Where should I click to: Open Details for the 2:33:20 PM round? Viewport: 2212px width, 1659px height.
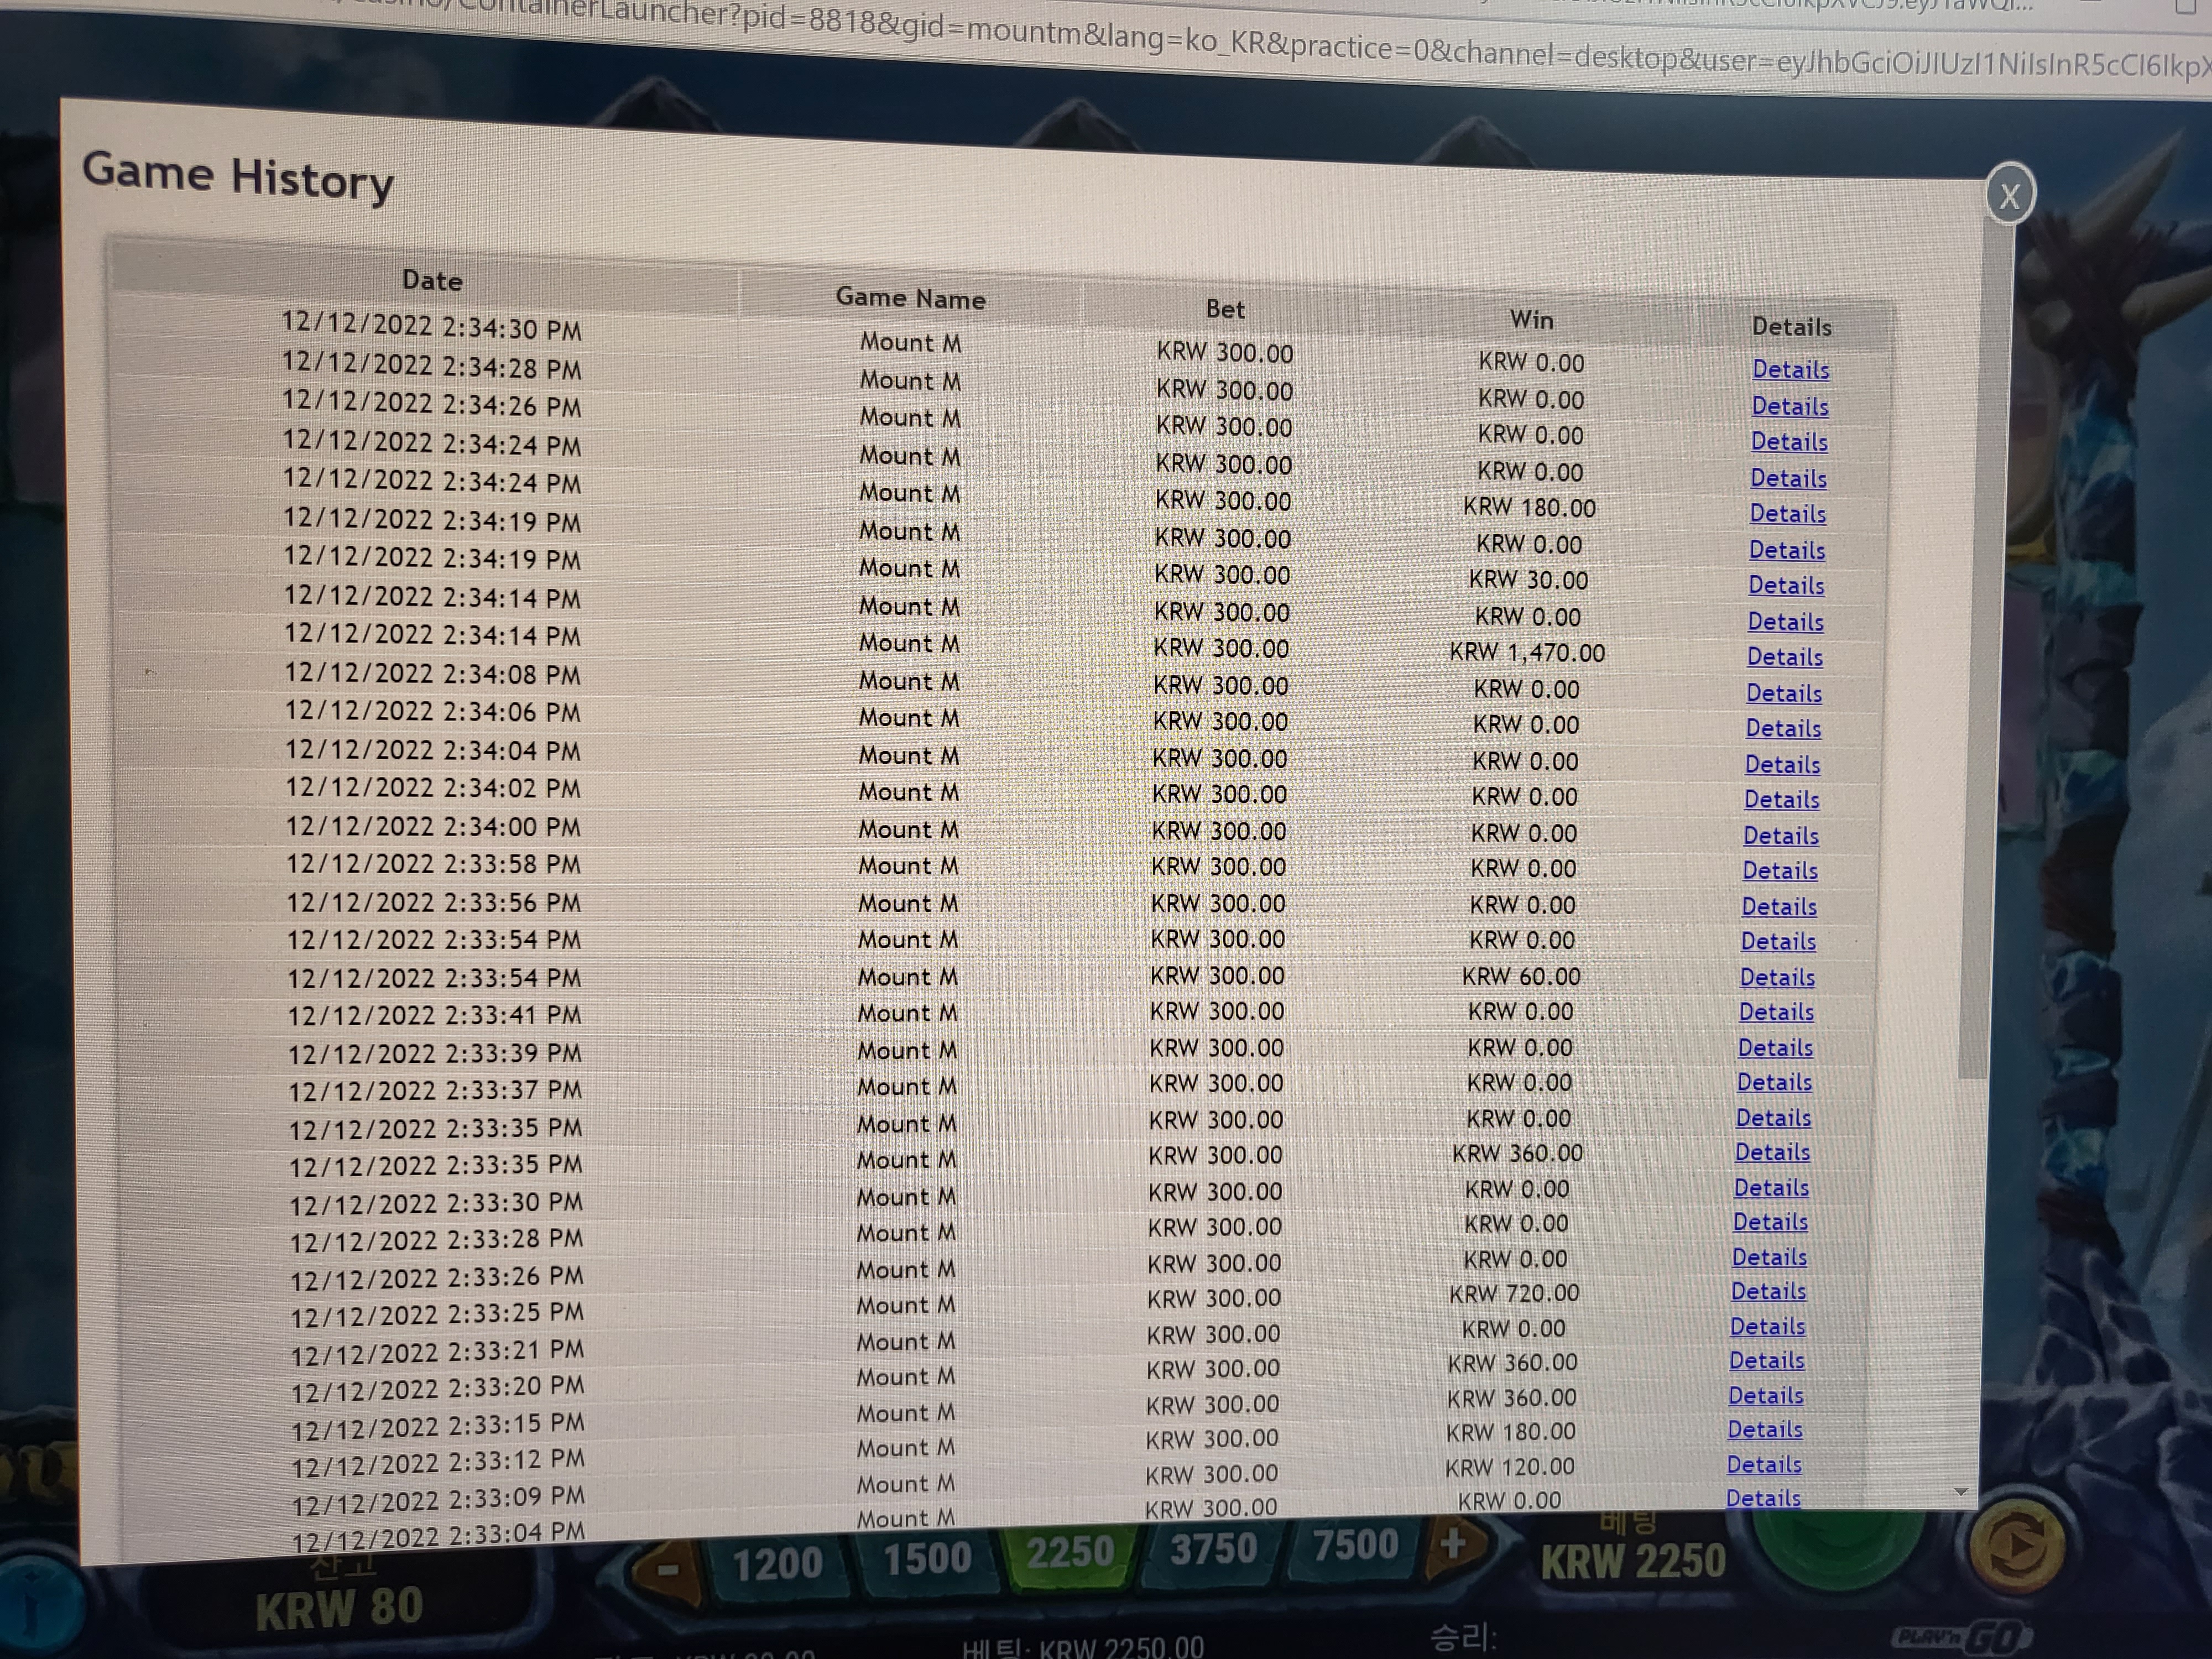tap(1767, 1360)
